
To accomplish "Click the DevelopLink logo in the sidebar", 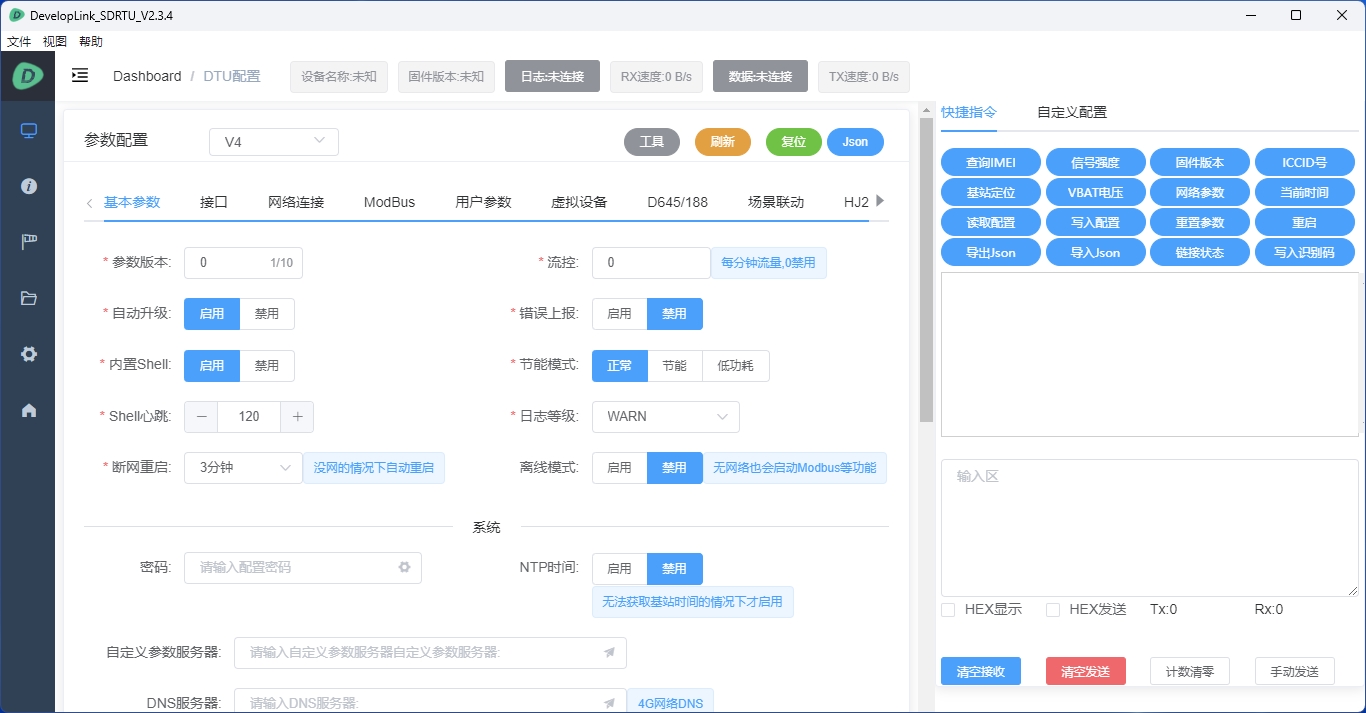I will click(x=28, y=75).
